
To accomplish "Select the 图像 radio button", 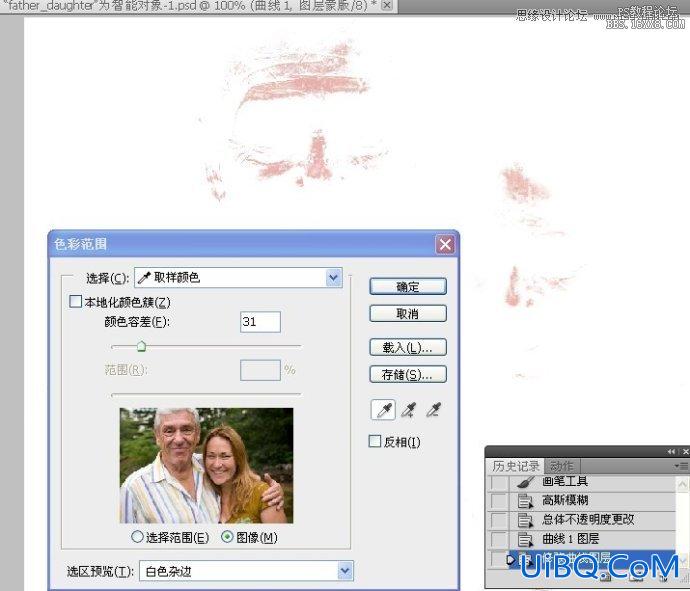I will 227,536.
